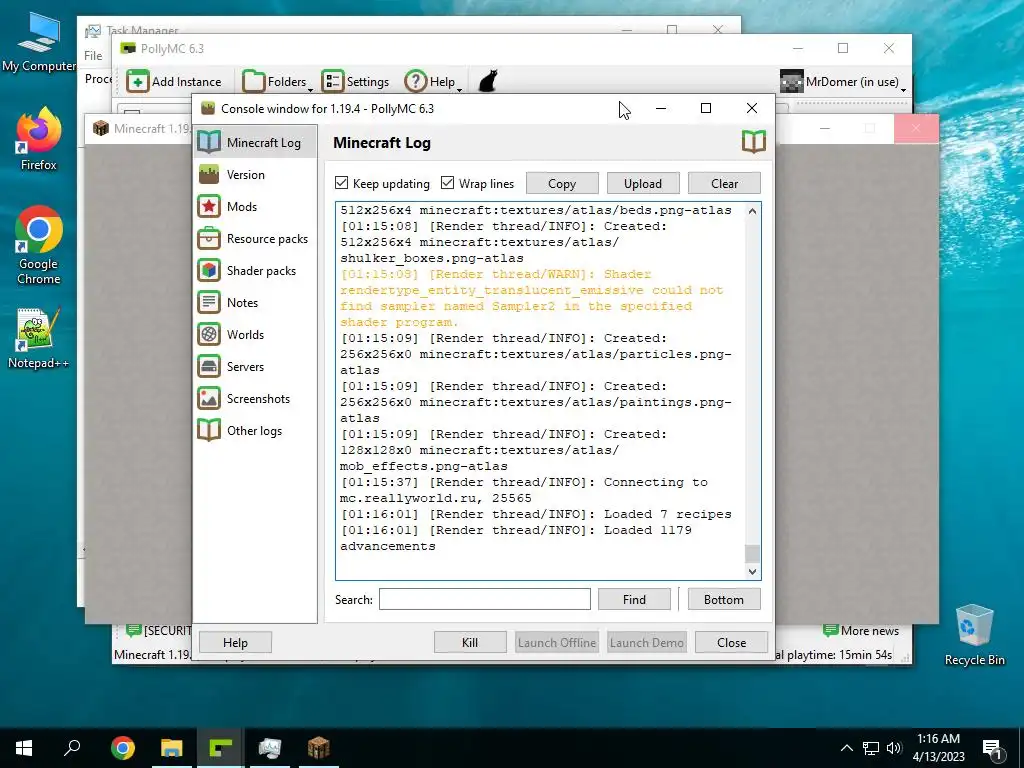Viewport: 1024px width, 768px height.
Task: Open the Minecraft Log page in sidebar
Action: [255, 142]
